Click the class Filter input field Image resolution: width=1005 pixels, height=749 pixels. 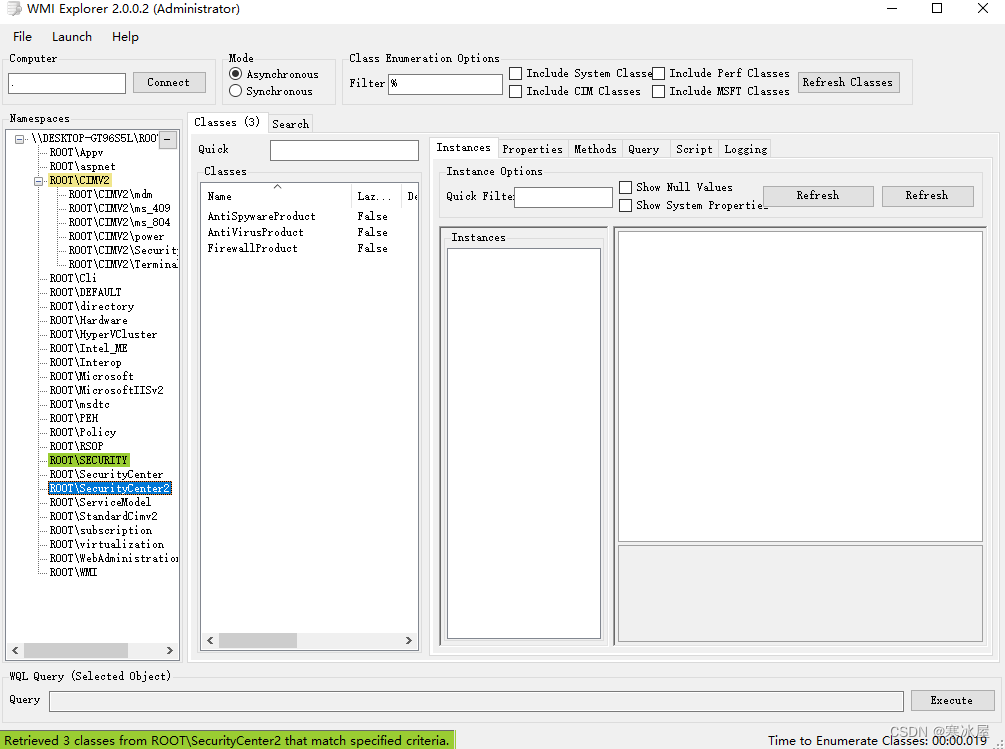(x=445, y=84)
